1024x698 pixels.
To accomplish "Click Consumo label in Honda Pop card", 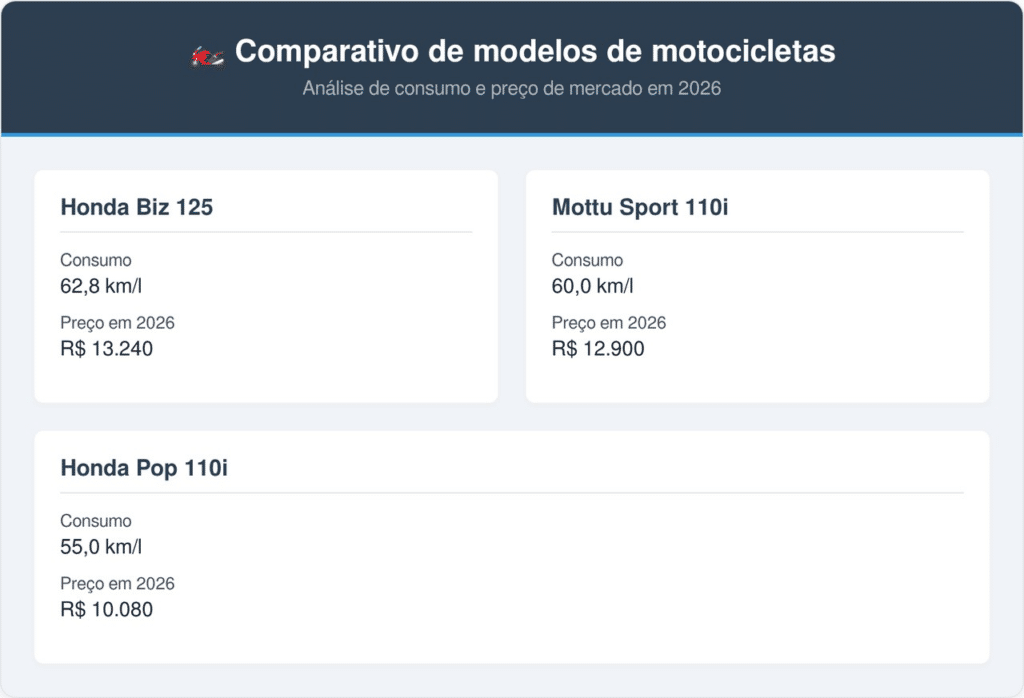I will point(96,520).
